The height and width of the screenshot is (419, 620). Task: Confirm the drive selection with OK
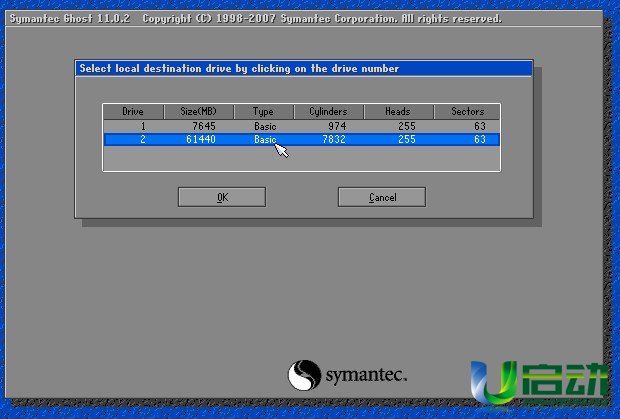222,197
